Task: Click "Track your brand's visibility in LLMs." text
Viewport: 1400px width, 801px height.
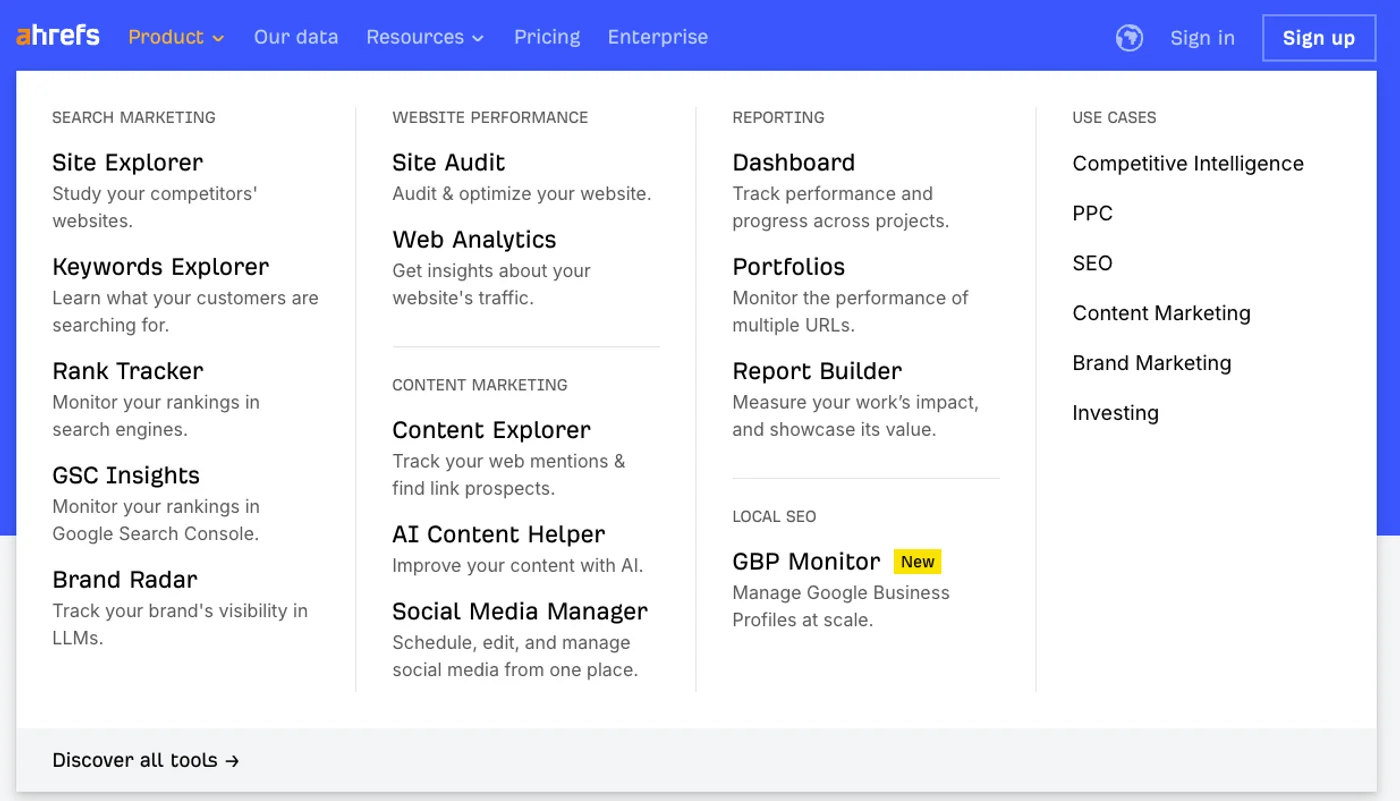Action: point(180,624)
